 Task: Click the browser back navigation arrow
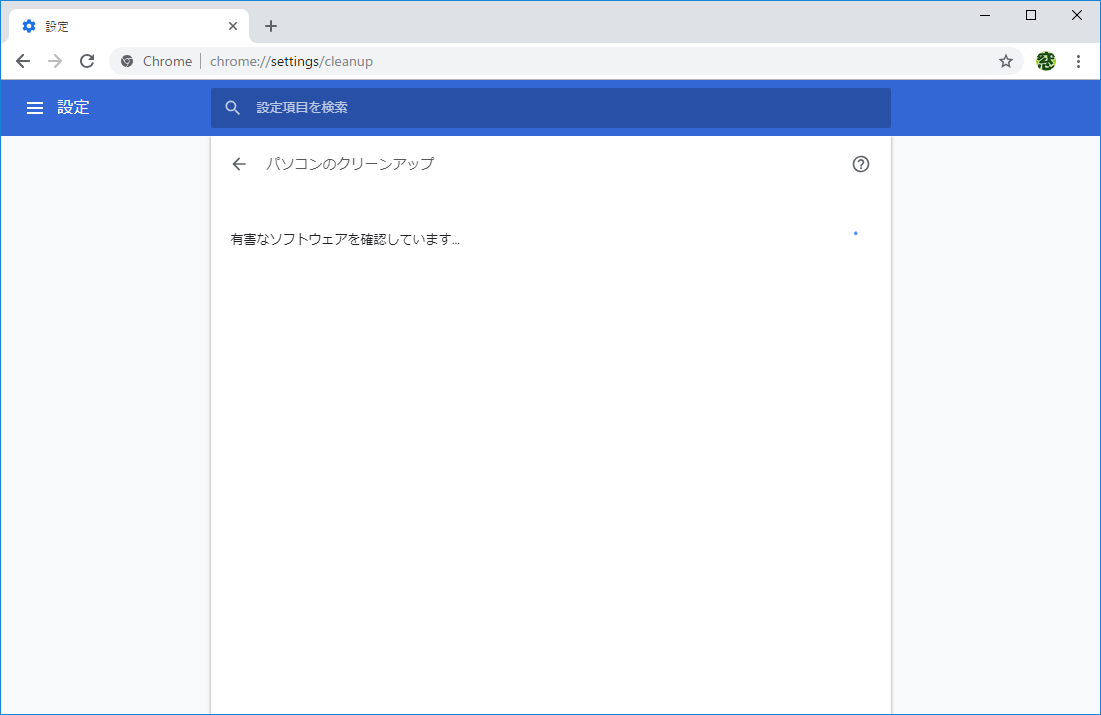point(22,61)
